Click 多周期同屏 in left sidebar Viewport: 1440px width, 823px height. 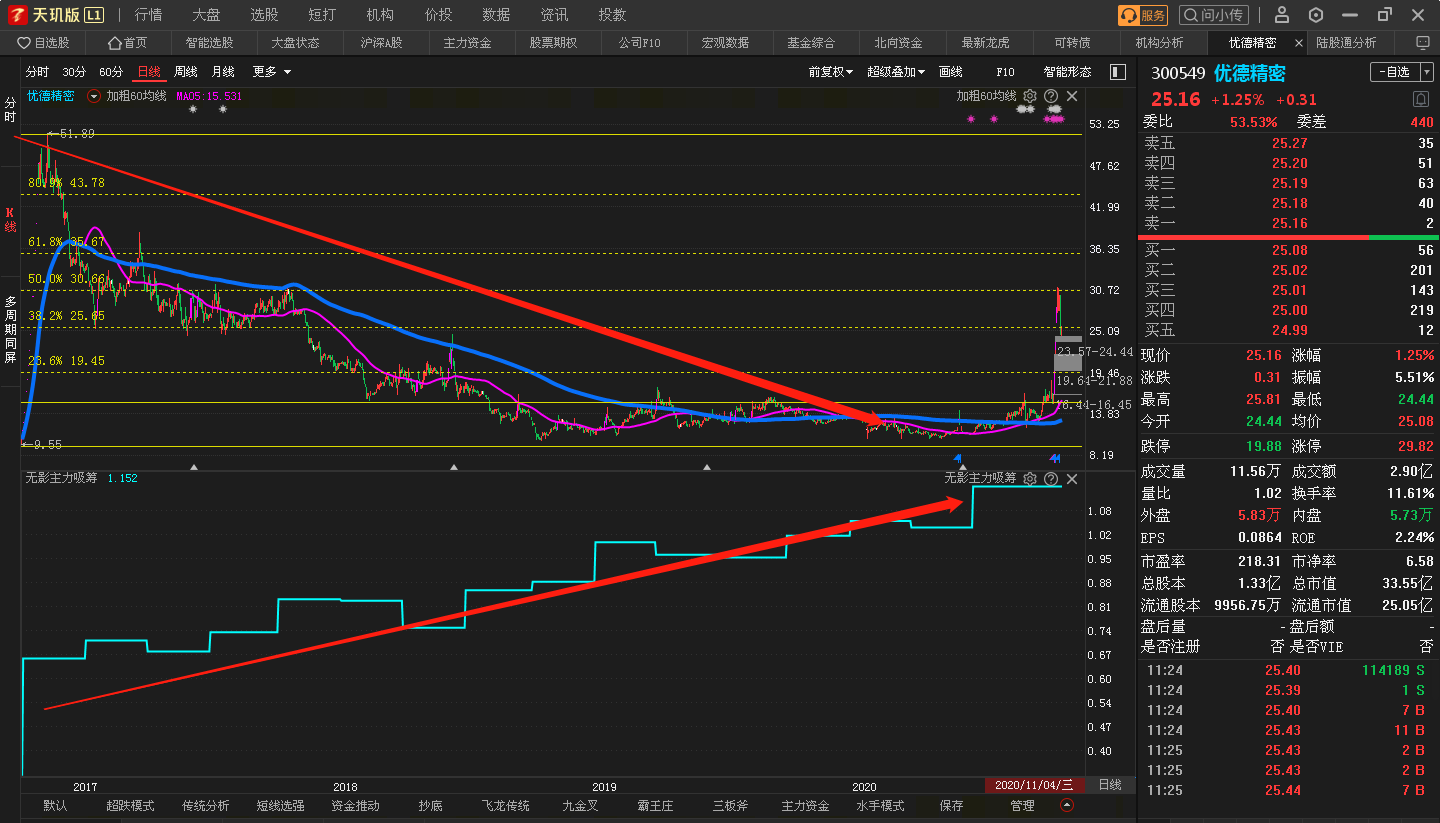(10, 329)
